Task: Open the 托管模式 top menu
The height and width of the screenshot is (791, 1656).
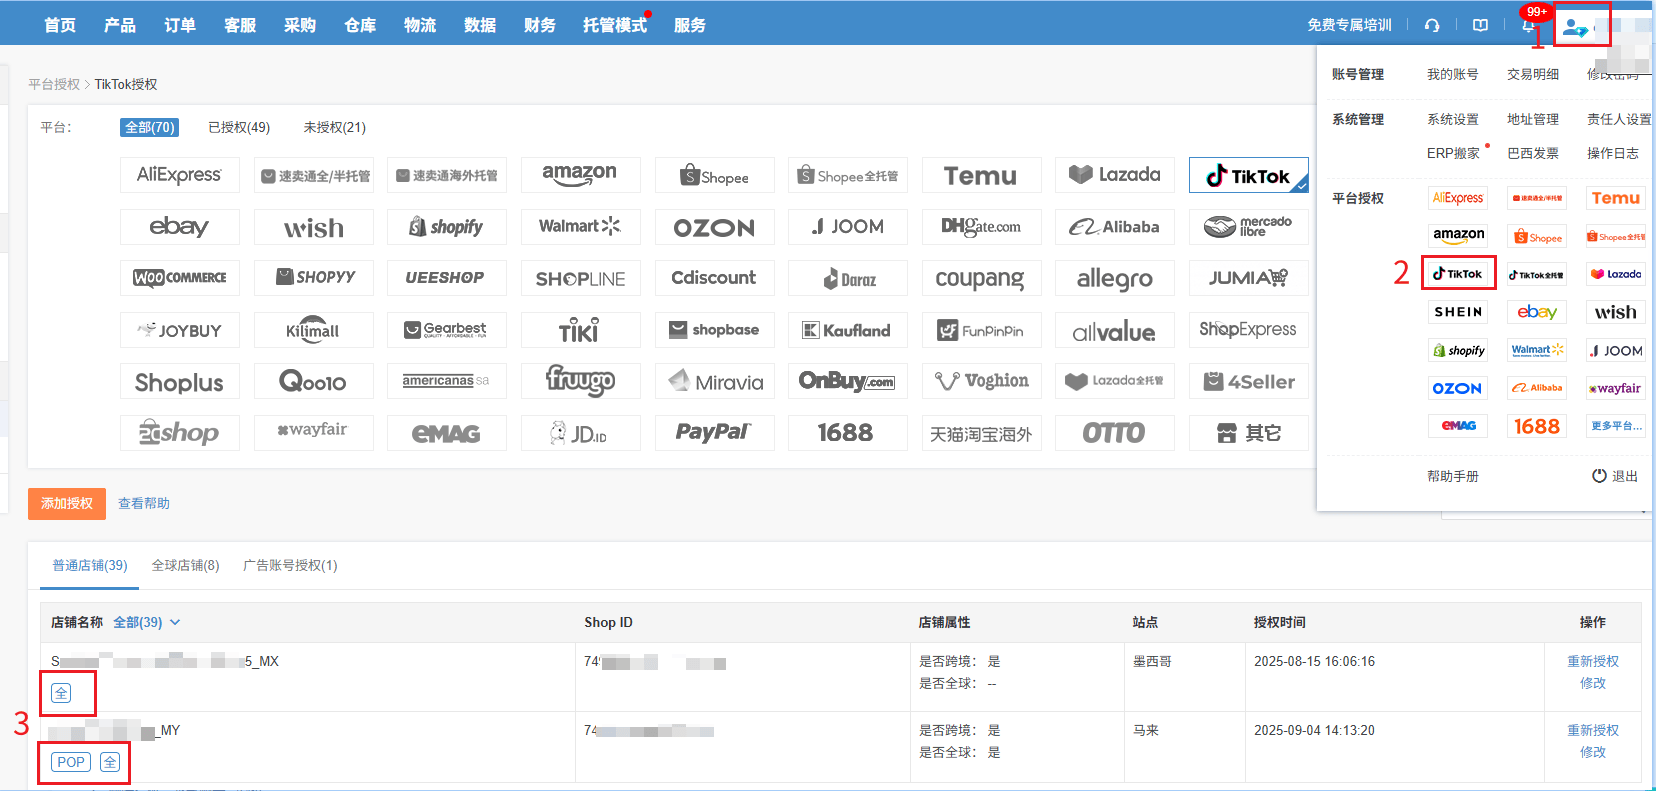Action: 614,25
